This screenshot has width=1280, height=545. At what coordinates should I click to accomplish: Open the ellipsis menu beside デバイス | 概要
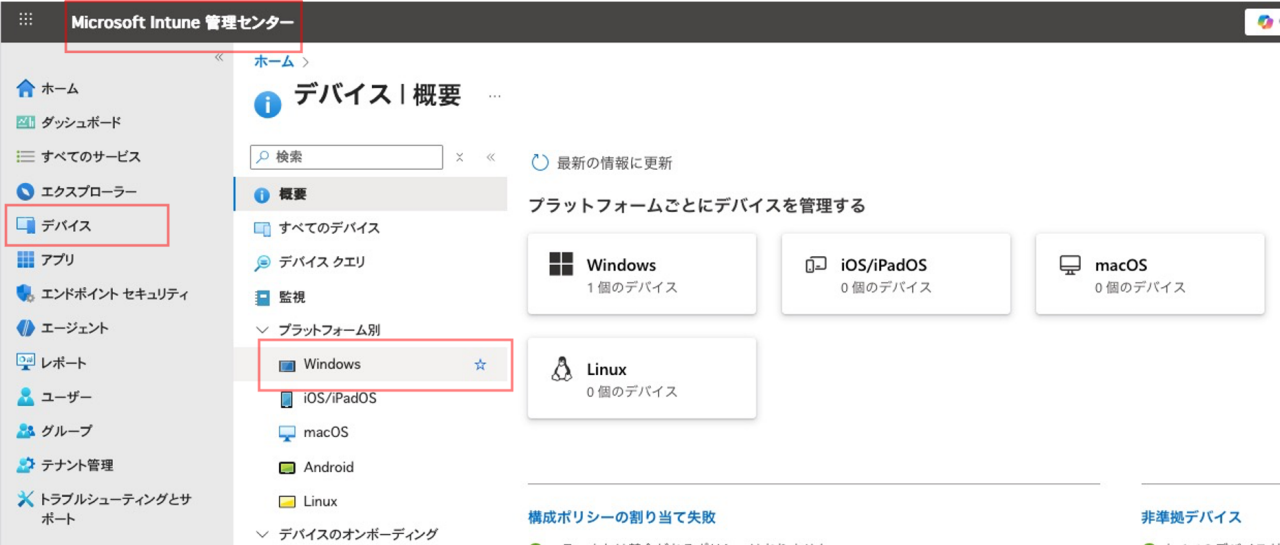coord(494,97)
